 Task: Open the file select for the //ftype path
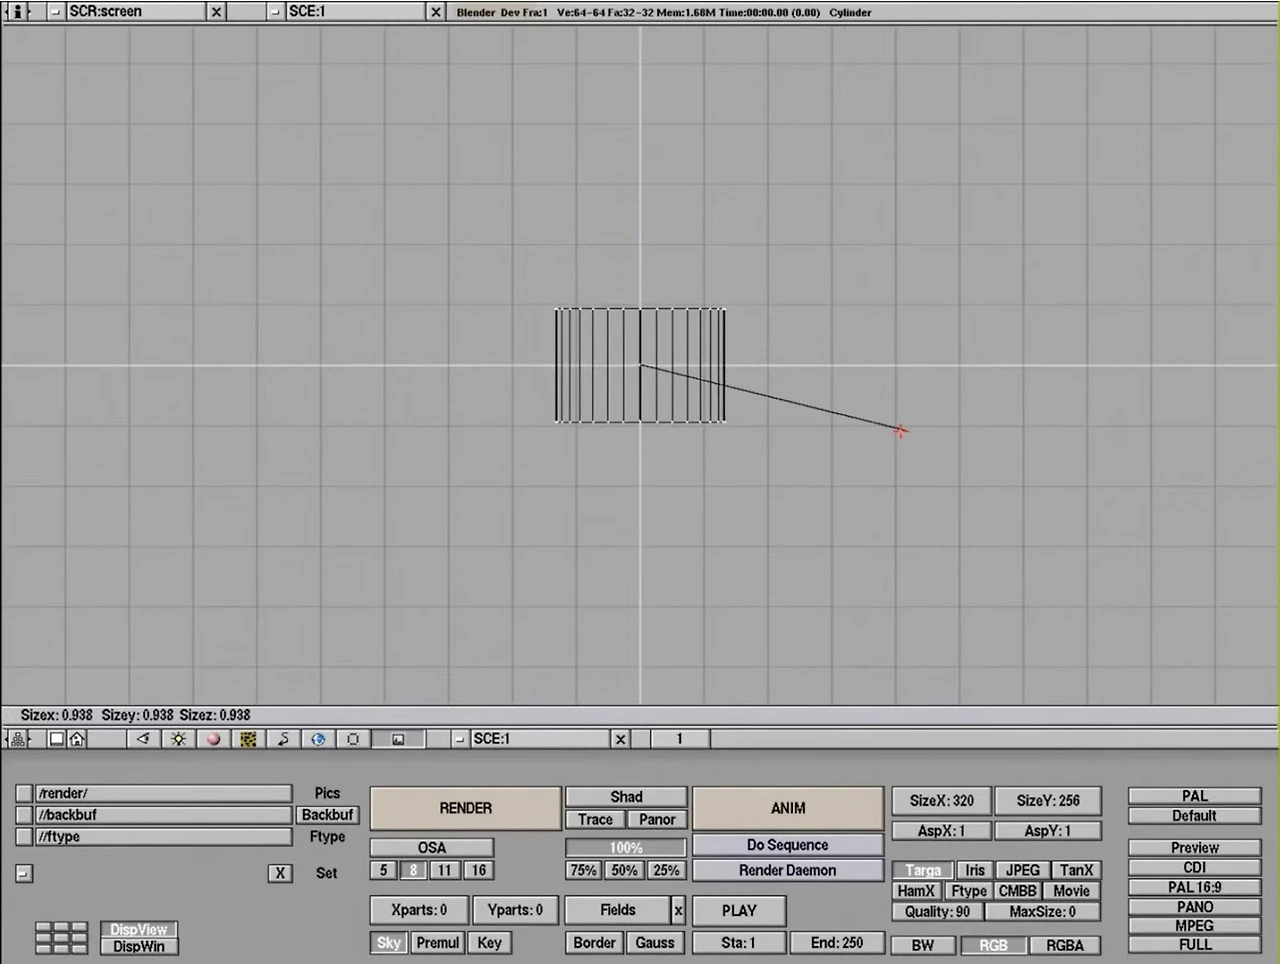click(x=24, y=837)
